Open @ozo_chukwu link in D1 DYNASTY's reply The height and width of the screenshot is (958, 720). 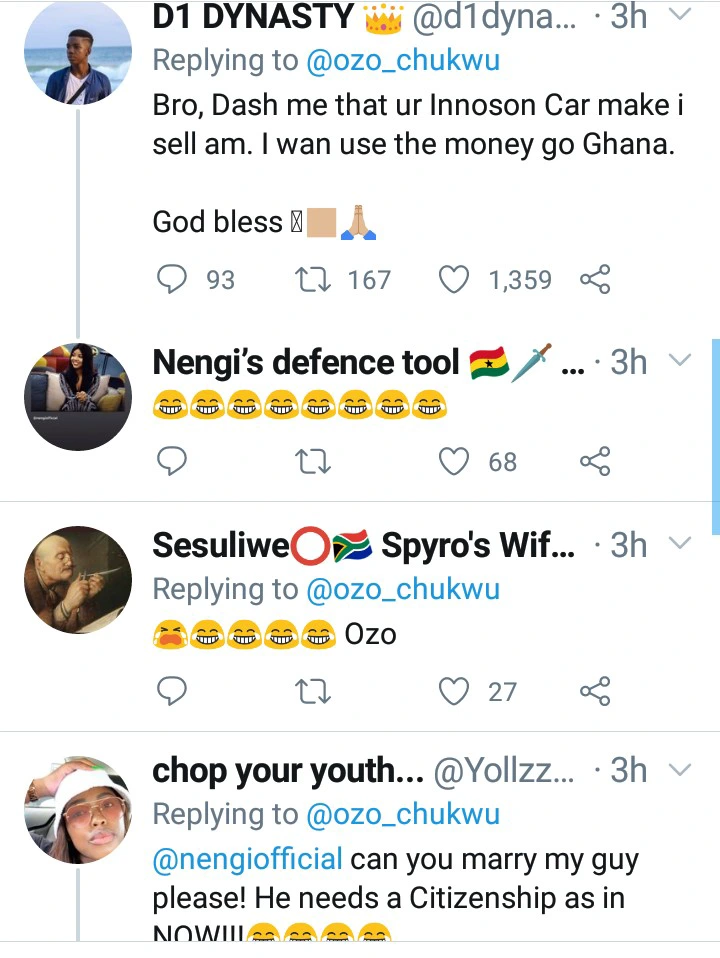[404, 60]
